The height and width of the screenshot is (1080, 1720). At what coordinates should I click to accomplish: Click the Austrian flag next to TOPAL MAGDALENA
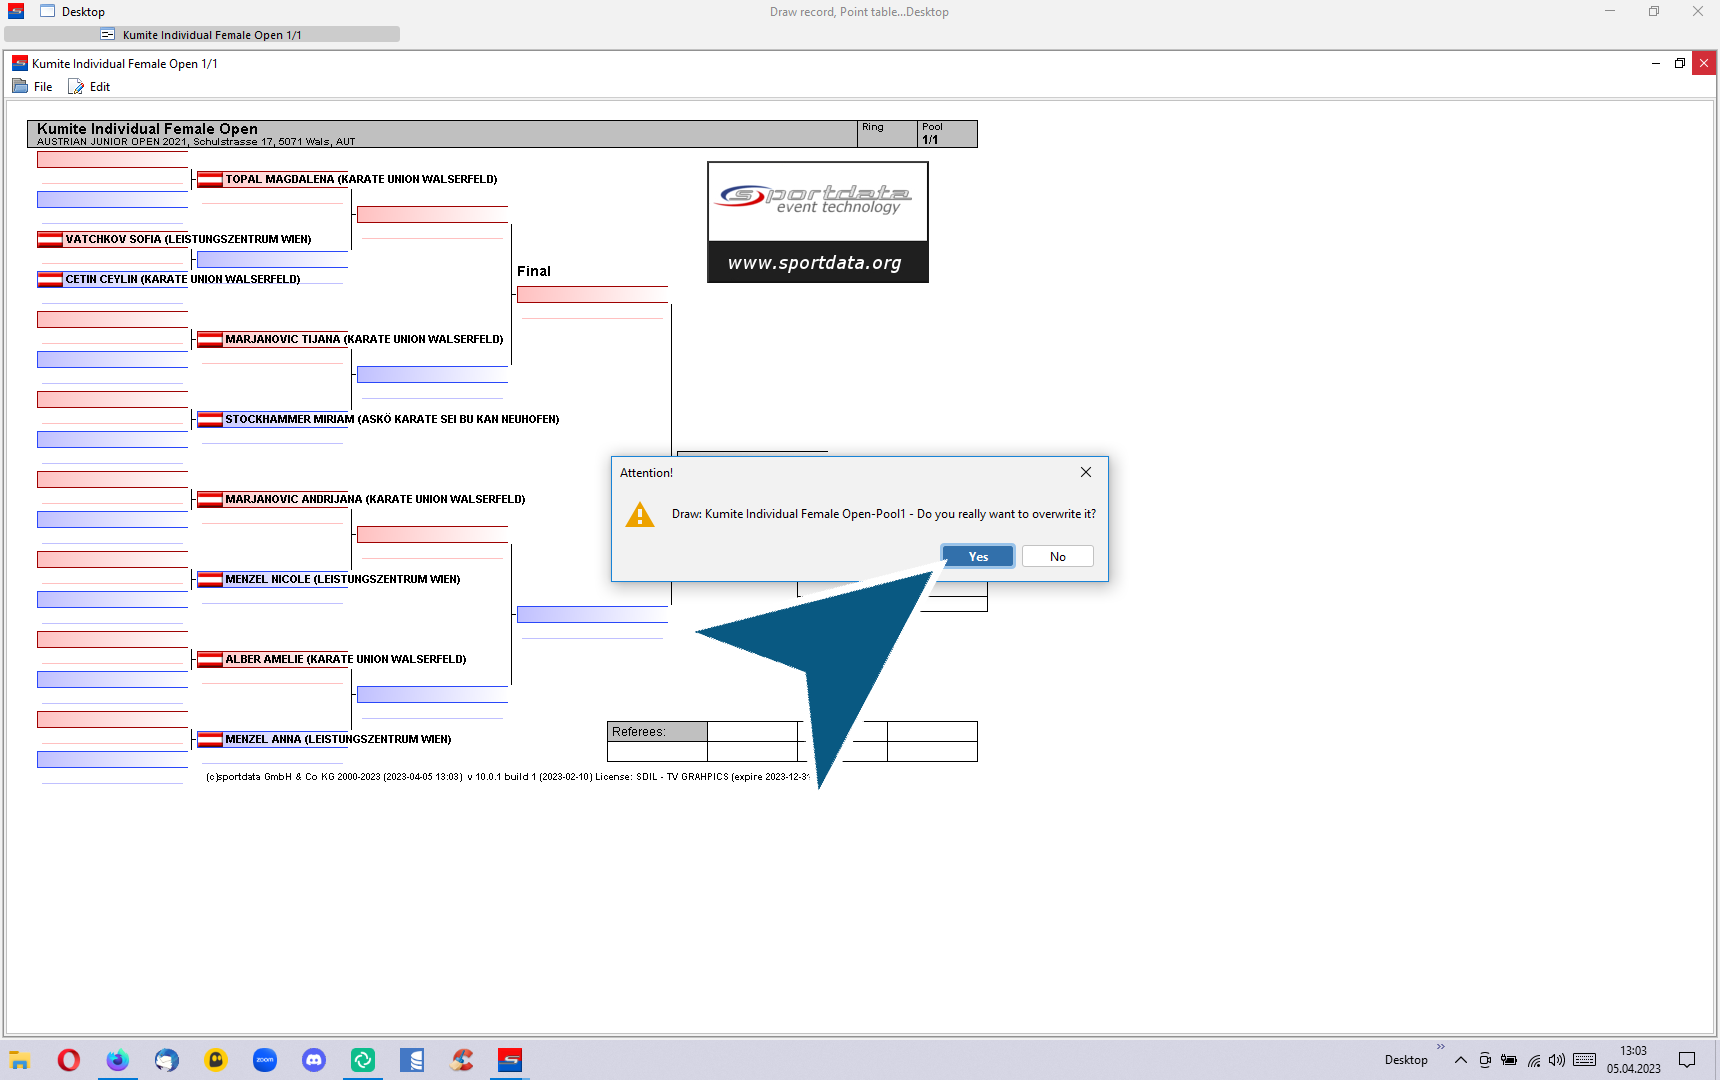210,180
